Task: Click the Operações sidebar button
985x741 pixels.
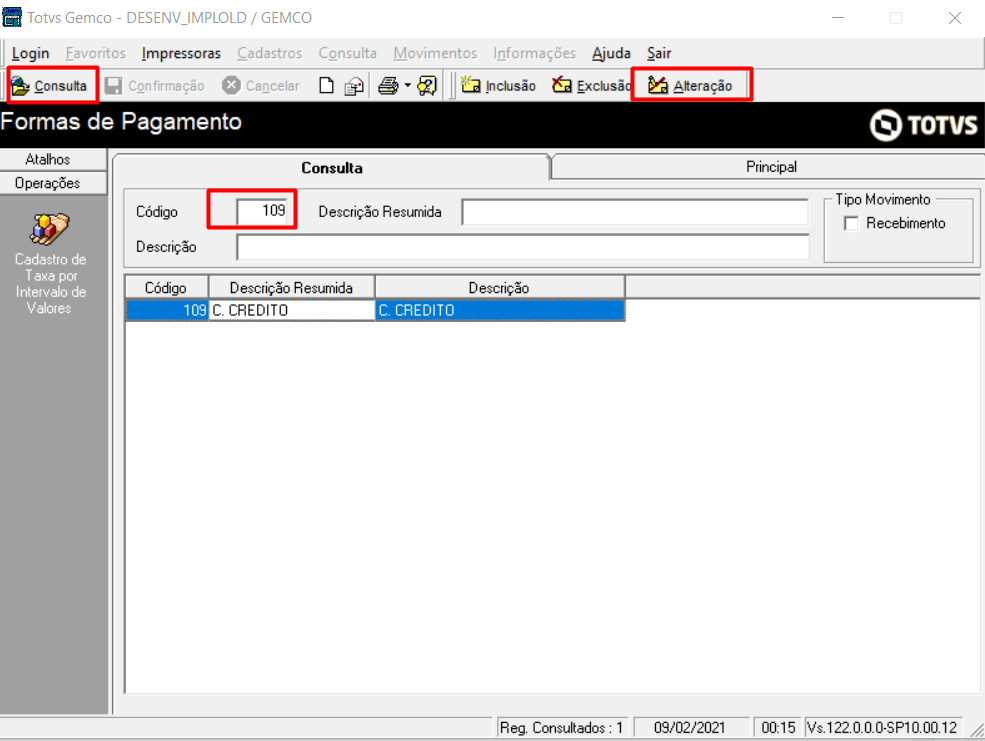Action: [53, 183]
